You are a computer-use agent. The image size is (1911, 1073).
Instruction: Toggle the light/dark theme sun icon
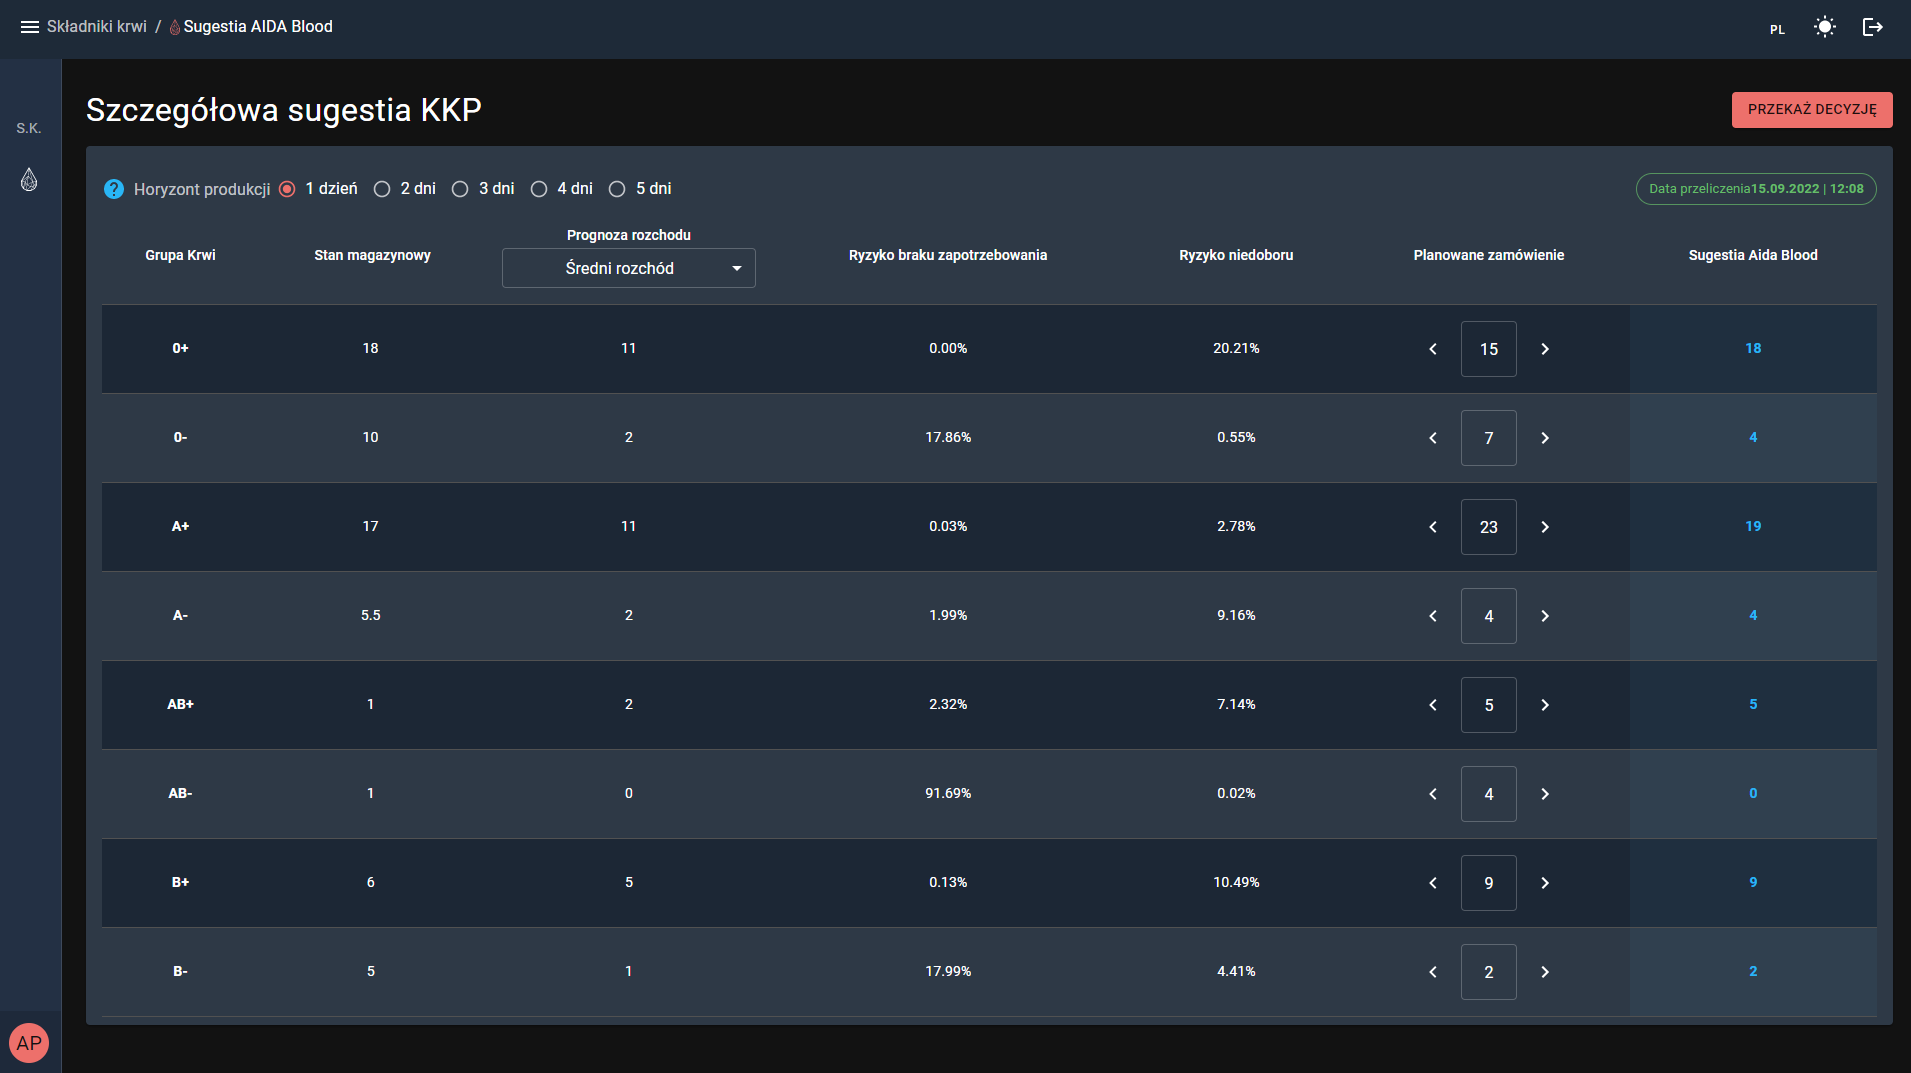coord(1825,27)
